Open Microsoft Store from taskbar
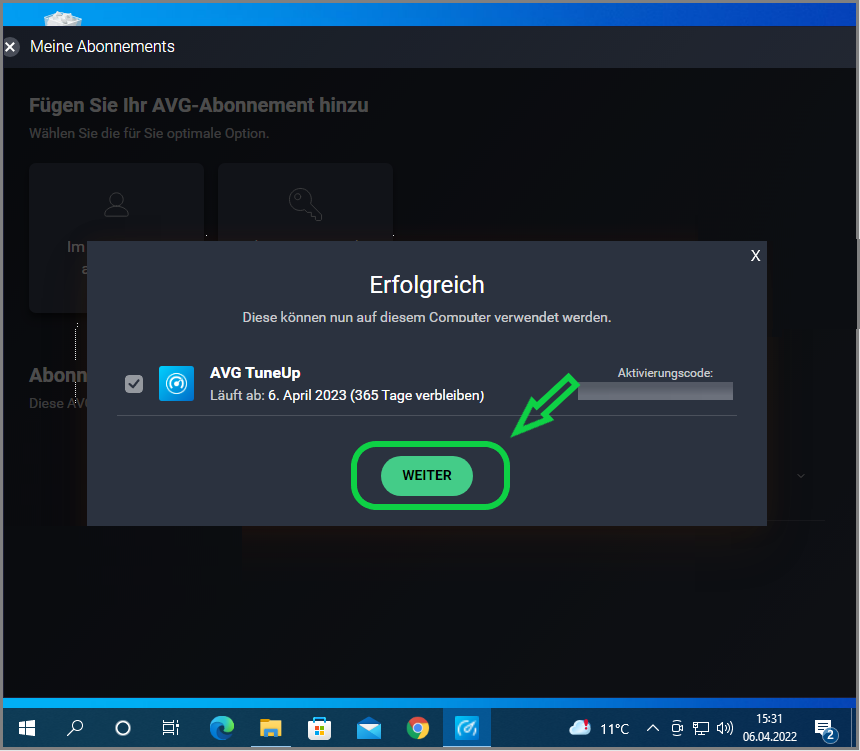Viewport: 860px width, 751px height. pyautogui.click(x=319, y=729)
